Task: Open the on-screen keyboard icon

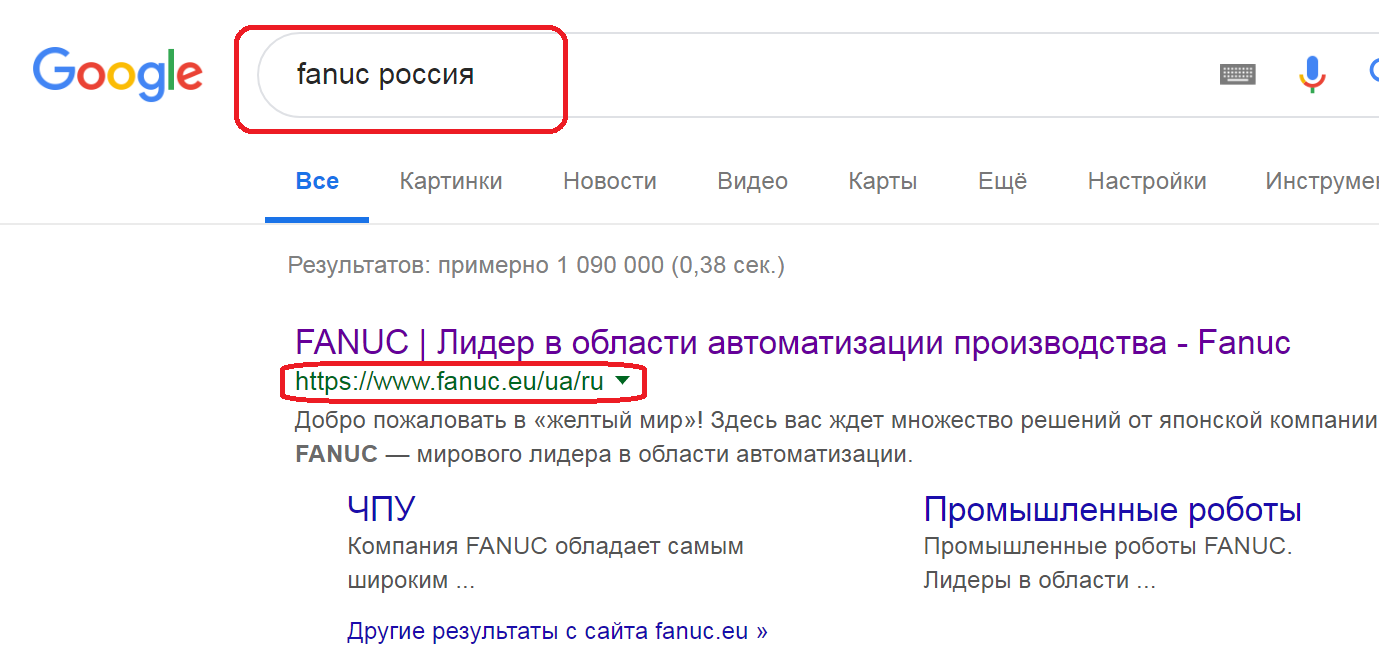Action: [1238, 74]
